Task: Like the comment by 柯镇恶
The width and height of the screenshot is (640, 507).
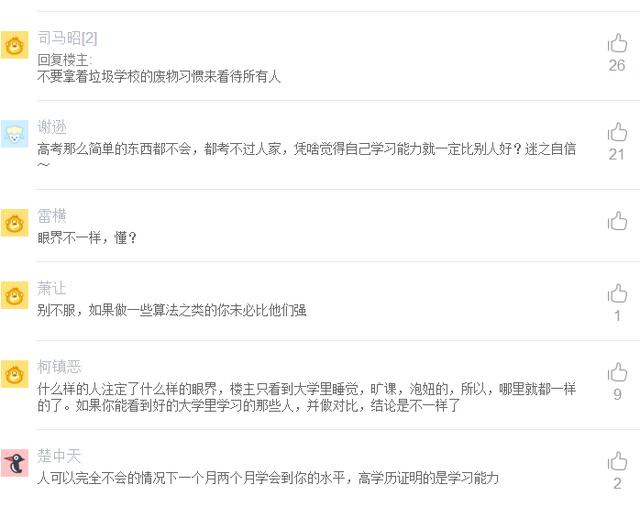Action: click(x=617, y=372)
